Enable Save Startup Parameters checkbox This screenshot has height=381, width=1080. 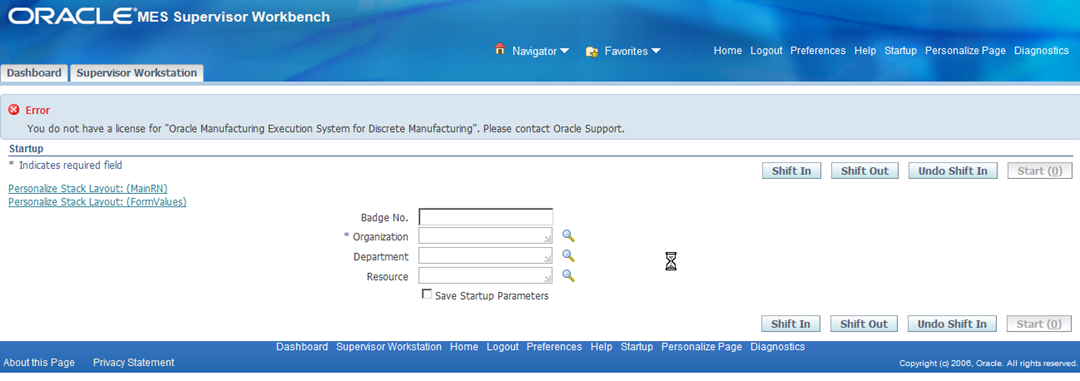(x=427, y=294)
